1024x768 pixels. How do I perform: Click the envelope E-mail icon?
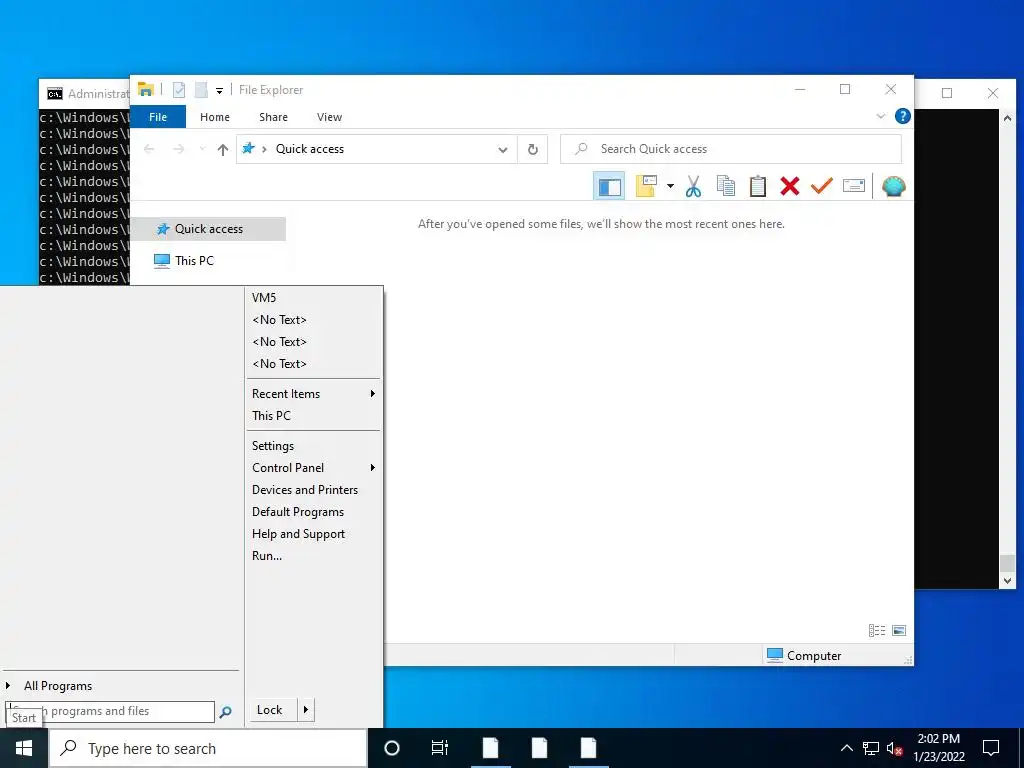pyautogui.click(x=854, y=186)
